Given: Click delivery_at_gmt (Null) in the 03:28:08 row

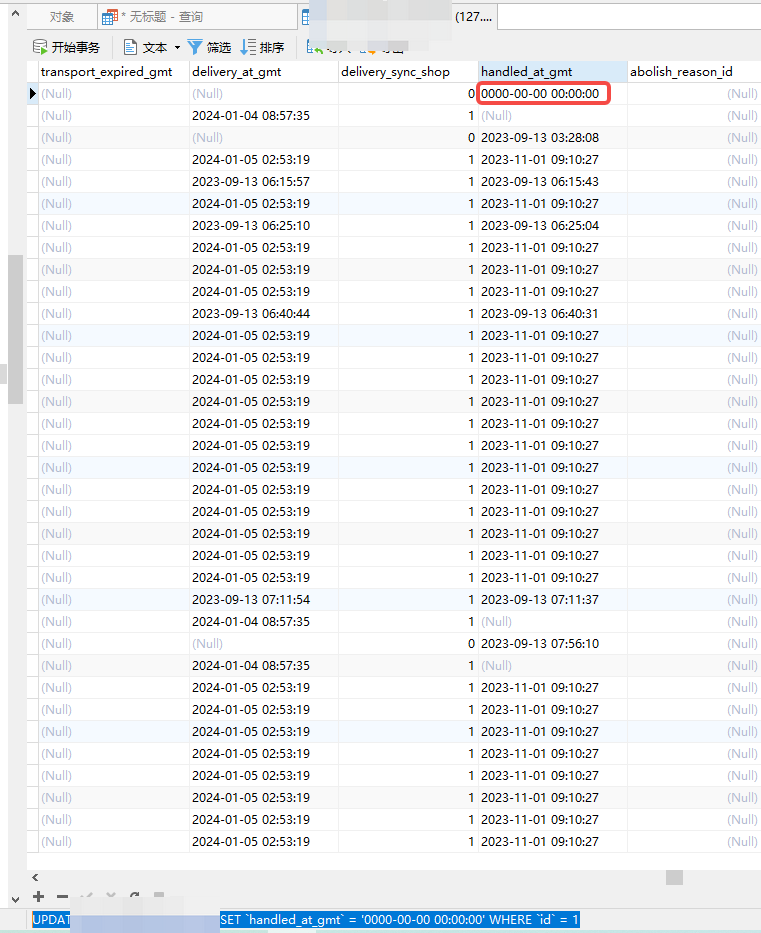Looking at the screenshot, I should click(x=264, y=137).
